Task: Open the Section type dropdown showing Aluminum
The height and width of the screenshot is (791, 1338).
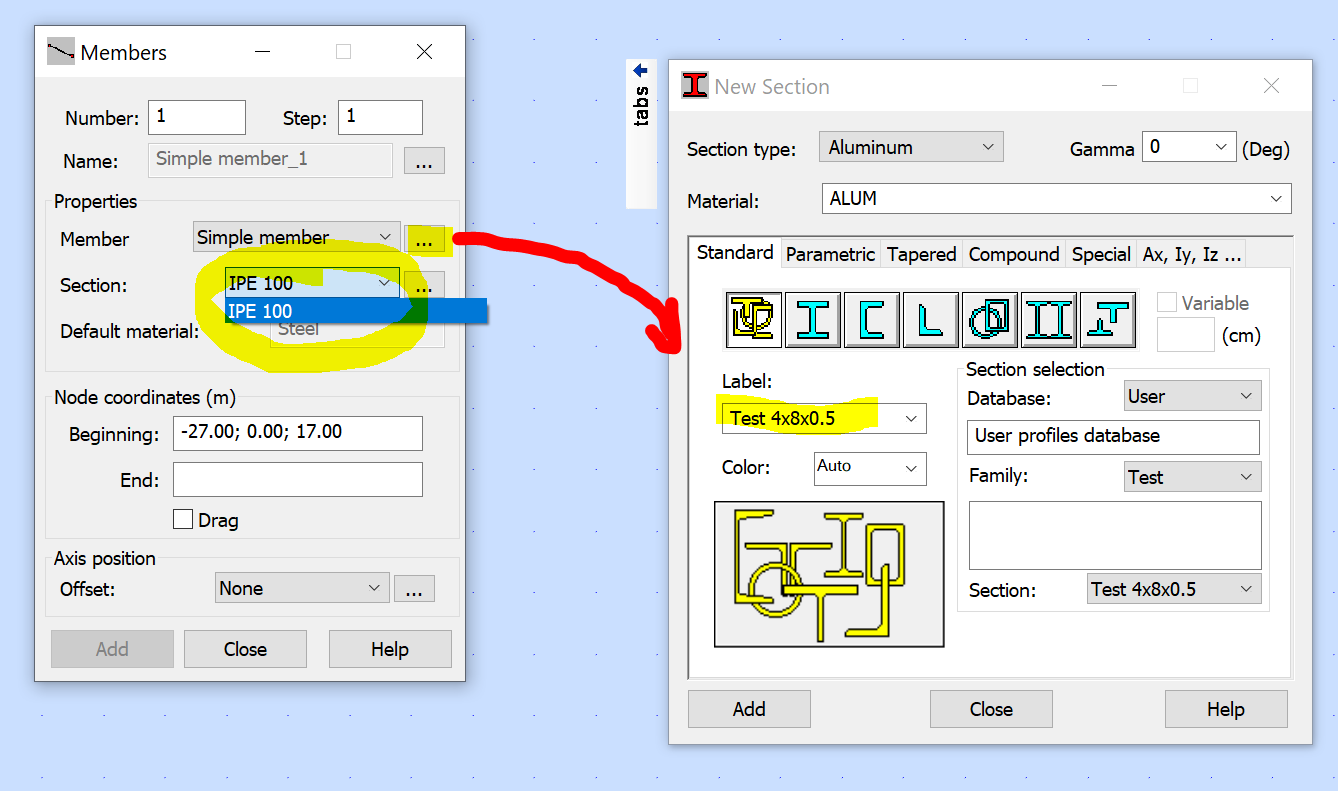Action: tap(910, 146)
